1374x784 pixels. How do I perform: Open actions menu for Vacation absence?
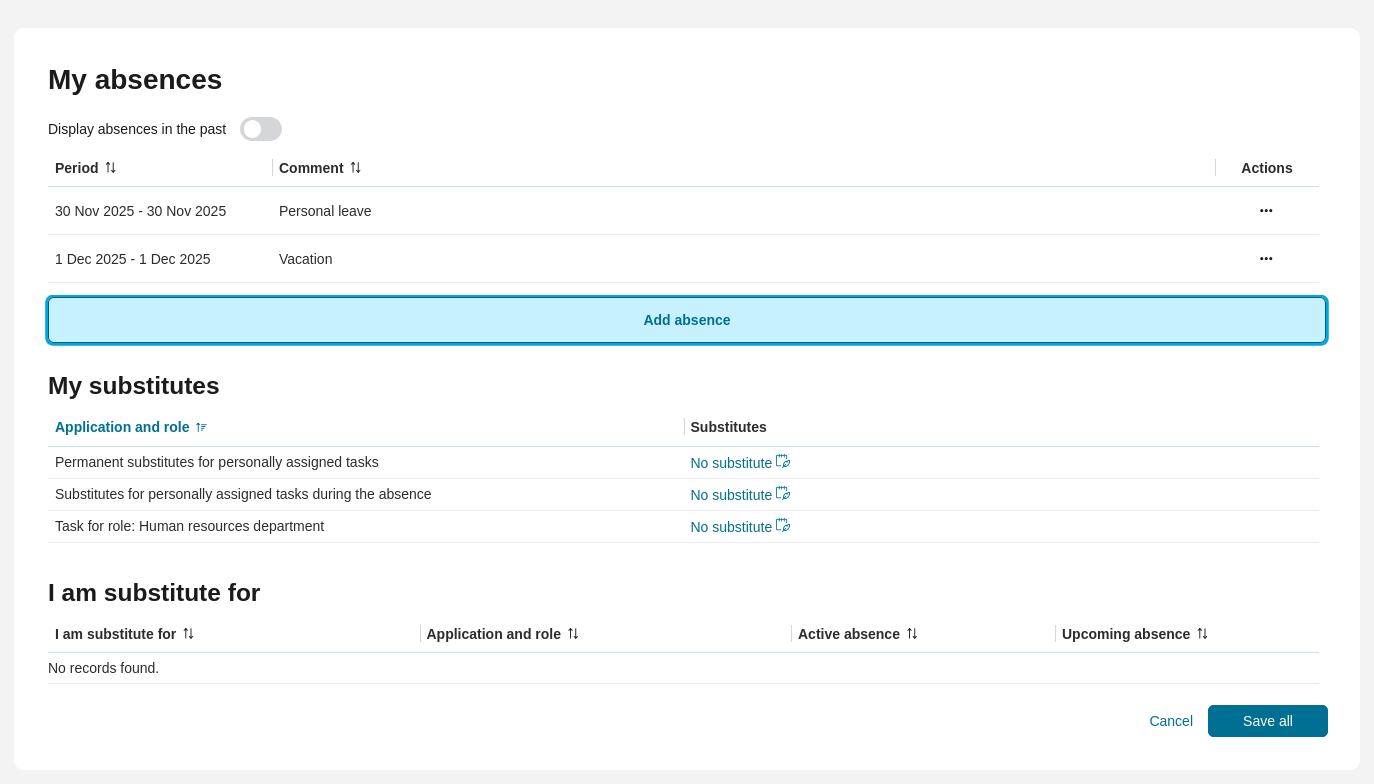(x=1266, y=259)
